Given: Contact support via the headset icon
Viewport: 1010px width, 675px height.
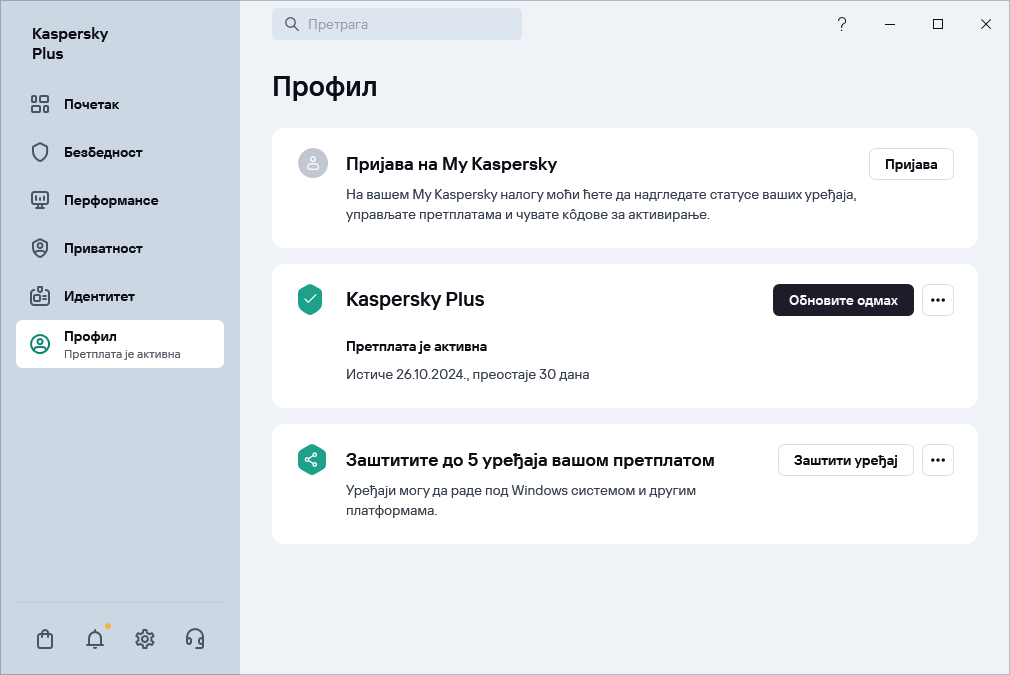Looking at the screenshot, I should [x=194, y=639].
